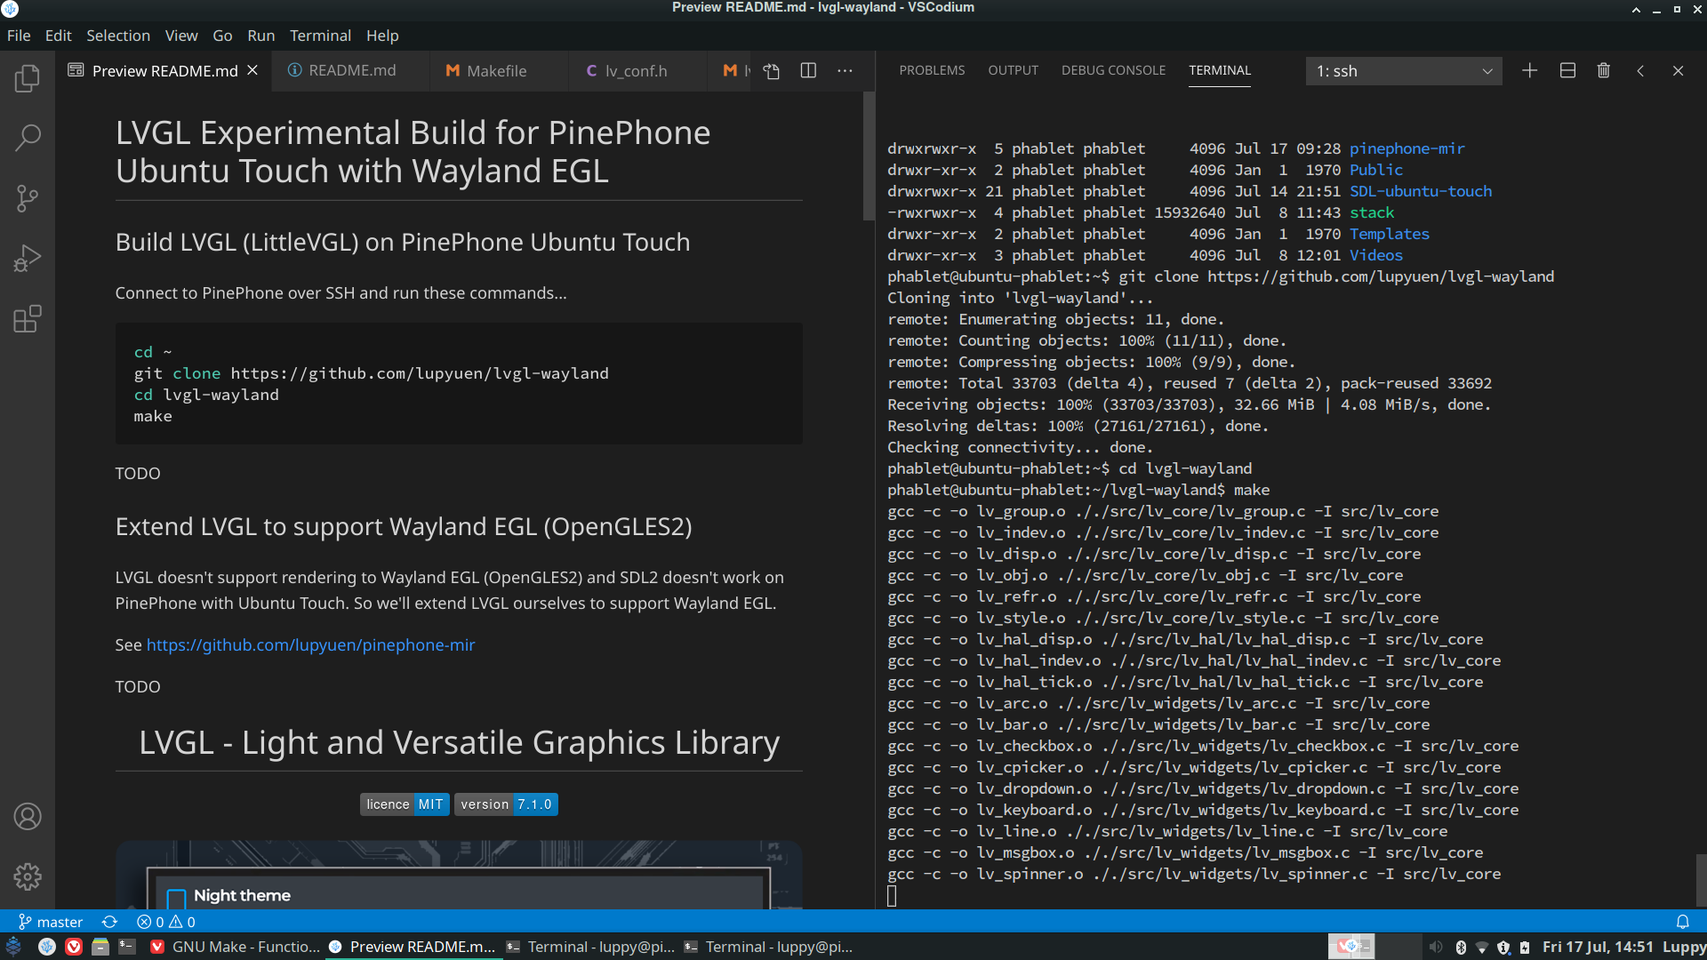
Task: Open the master branch picker in status bar
Action: pyautogui.click(x=51, y=922)
